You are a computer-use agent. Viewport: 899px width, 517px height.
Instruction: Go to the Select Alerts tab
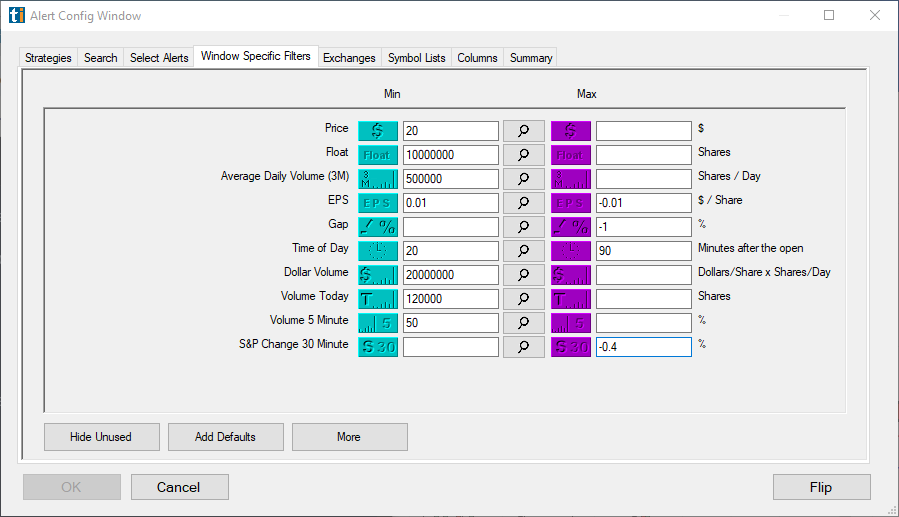coord(159,58)
